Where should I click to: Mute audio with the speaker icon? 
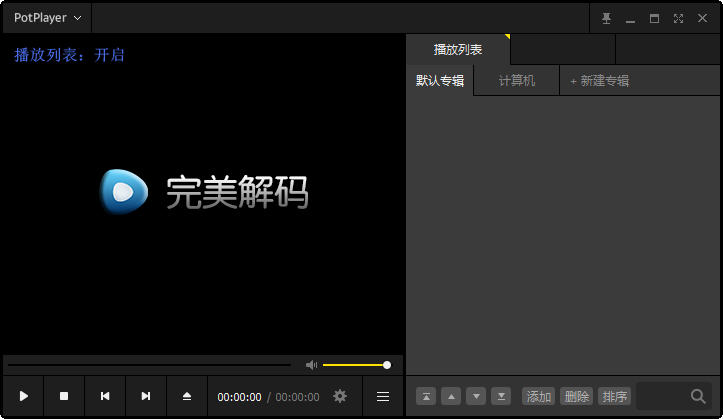tap(311, 365)
